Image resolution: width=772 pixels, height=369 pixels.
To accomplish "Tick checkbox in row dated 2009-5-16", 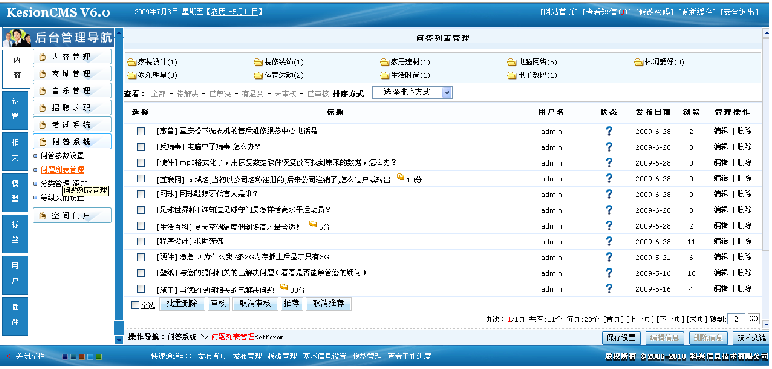I will point(141,289).
